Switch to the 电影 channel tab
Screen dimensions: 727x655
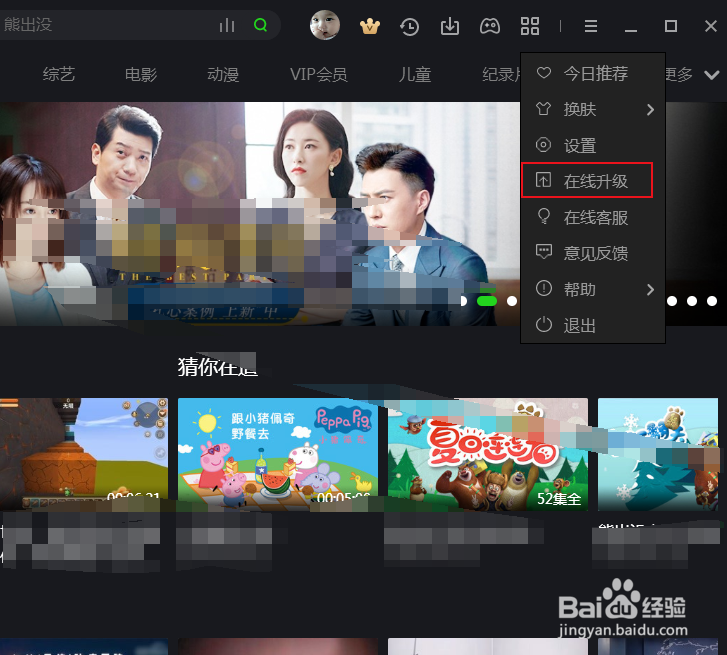coord(141,74)
